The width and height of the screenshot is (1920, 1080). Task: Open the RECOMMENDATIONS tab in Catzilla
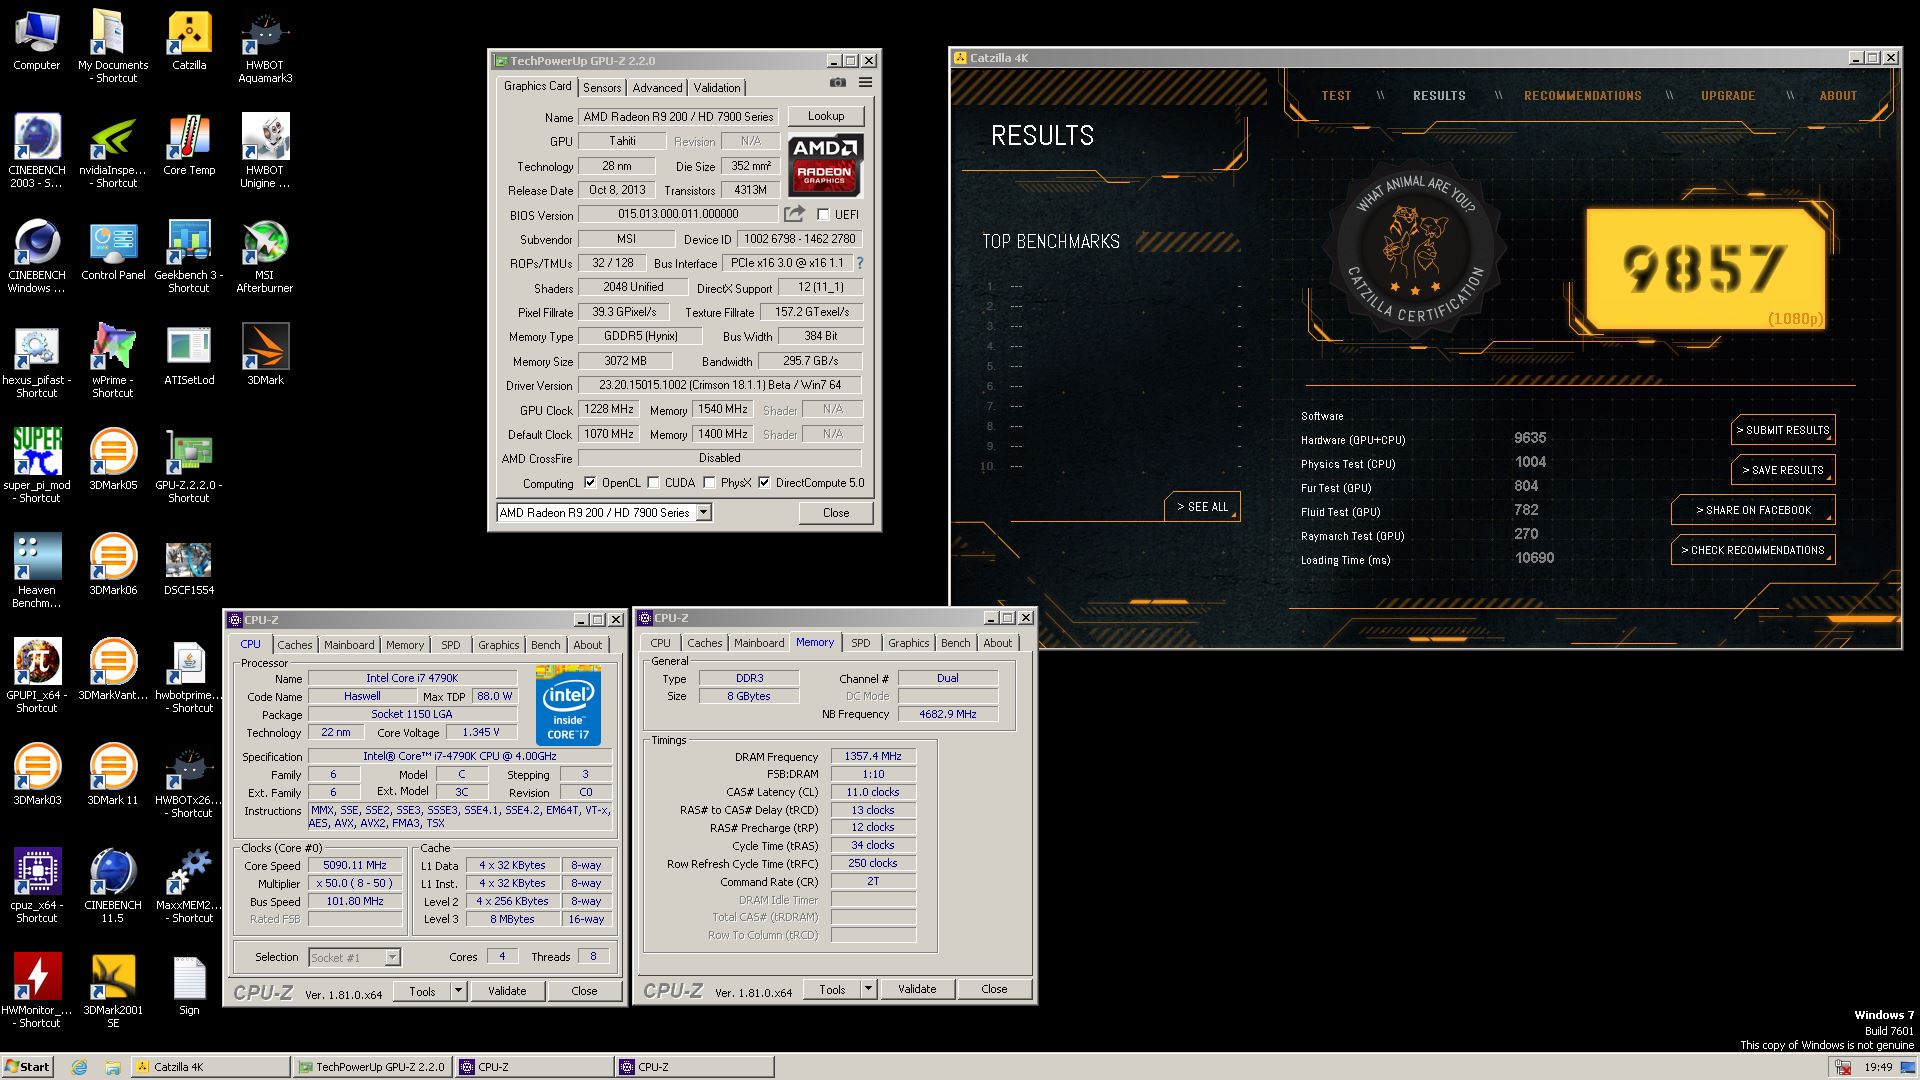coord(1583,96)
